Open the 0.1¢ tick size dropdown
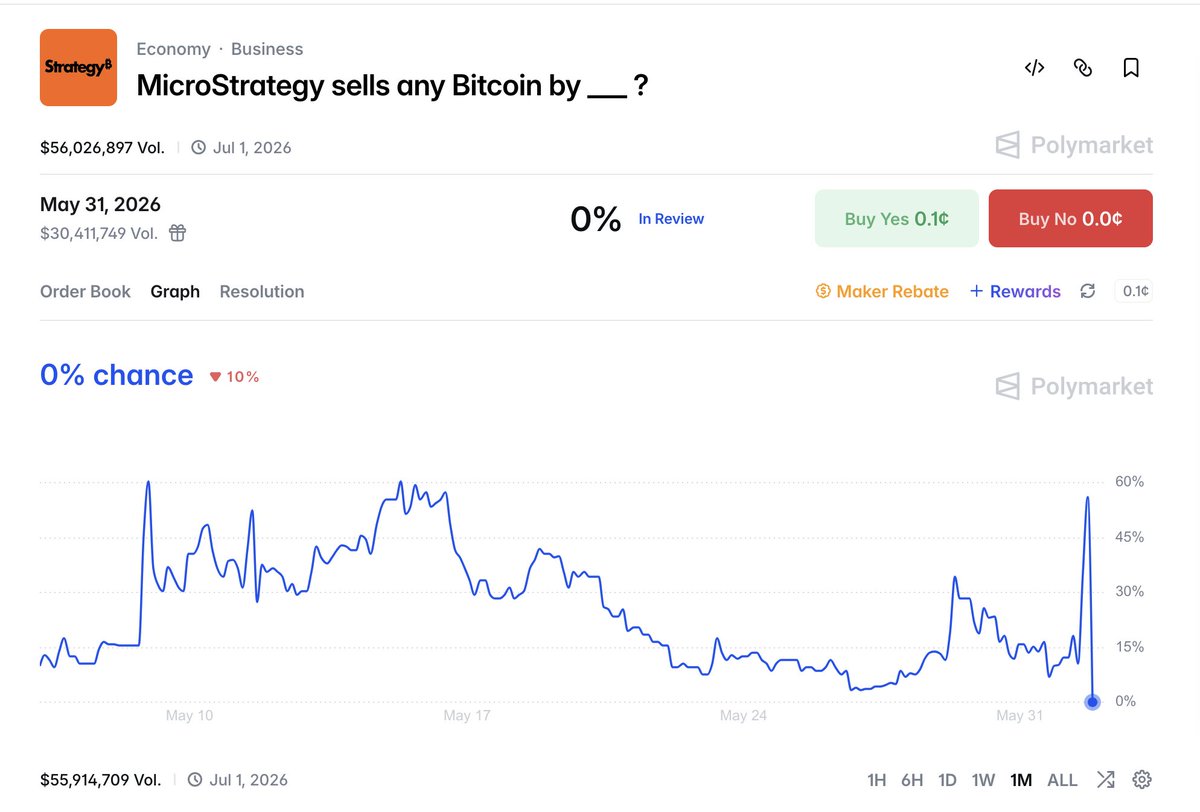This screenshot has height=812, width=1200. point(1135,291)
